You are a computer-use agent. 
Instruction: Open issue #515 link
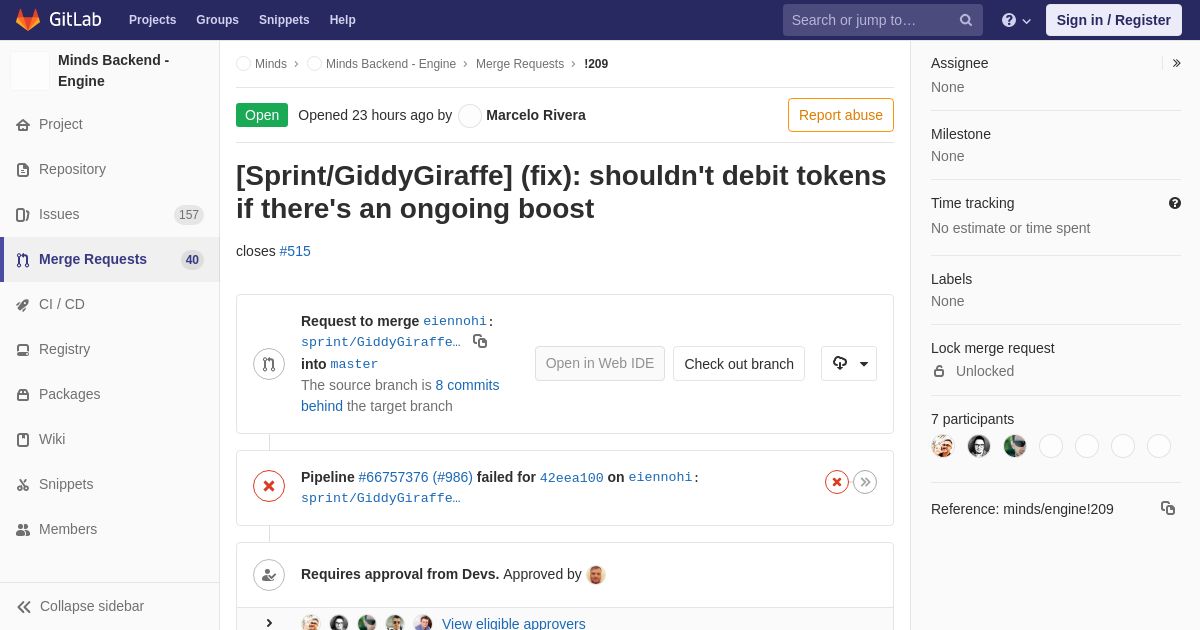295,251
